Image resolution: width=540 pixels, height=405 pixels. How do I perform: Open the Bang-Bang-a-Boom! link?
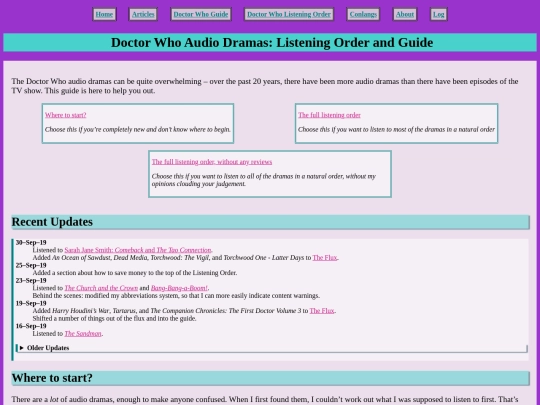point(179,288)
